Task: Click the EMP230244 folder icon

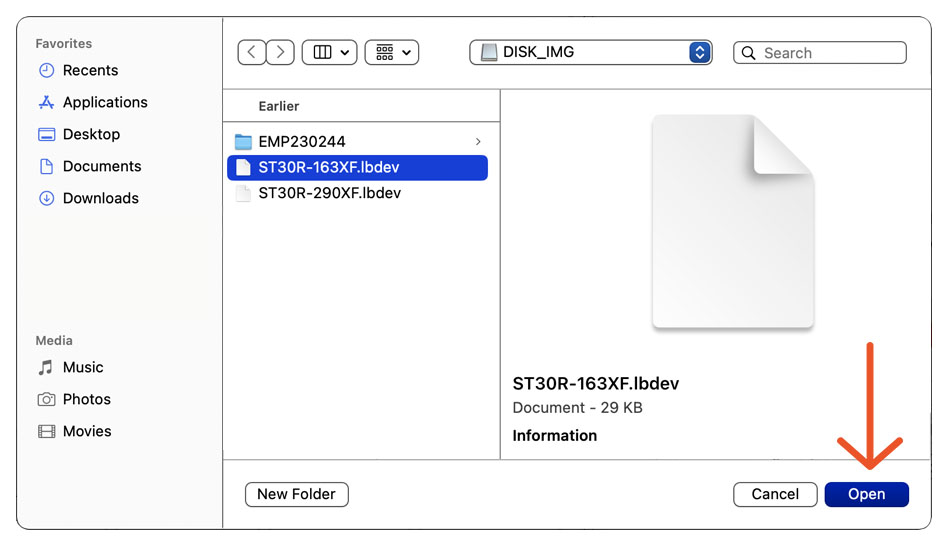Action: (243, 142)
